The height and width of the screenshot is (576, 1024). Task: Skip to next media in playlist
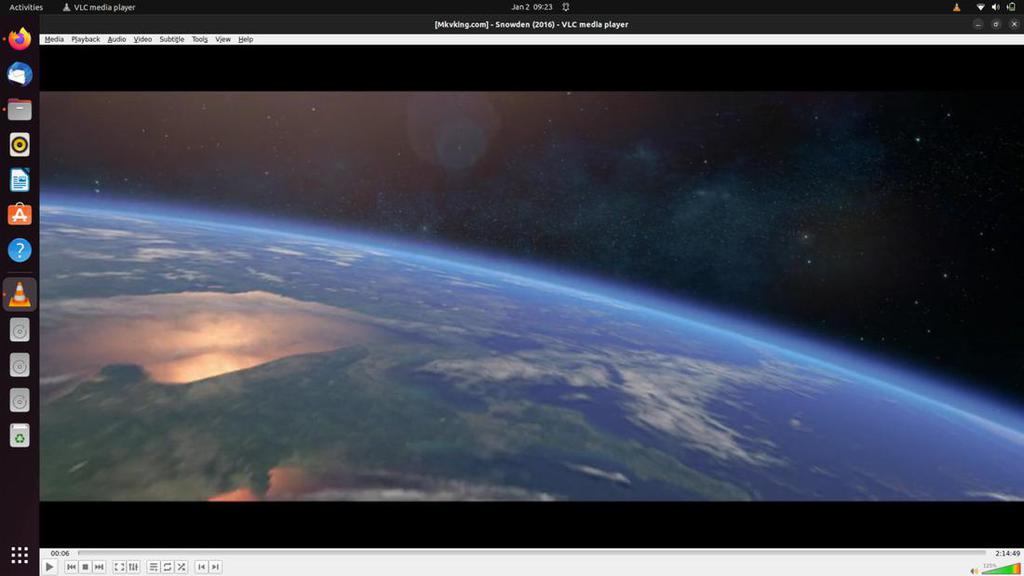click(99, 567)
